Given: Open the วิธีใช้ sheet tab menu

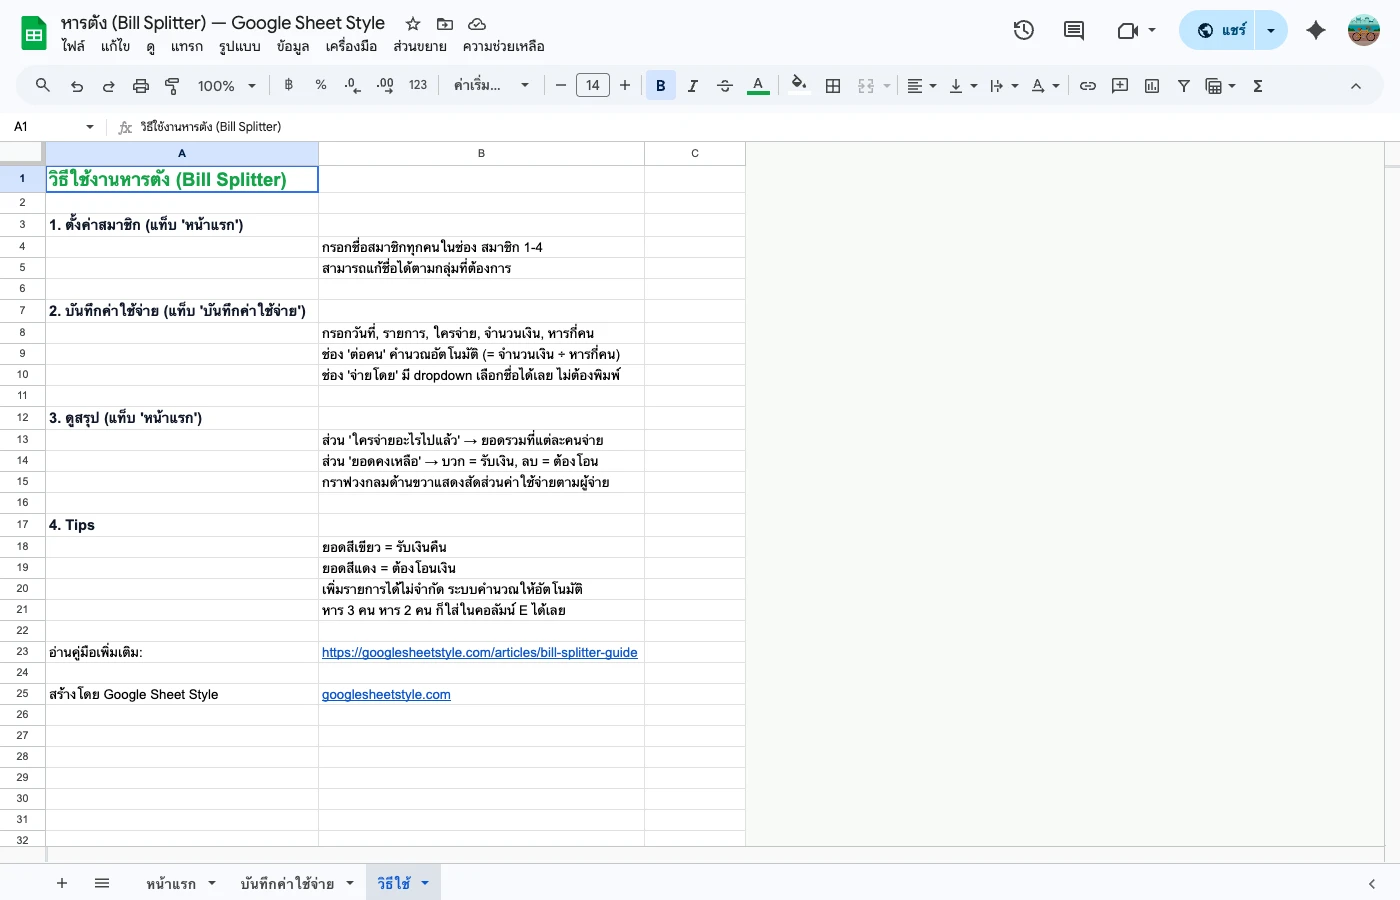Looking at the screenshot, I should coord(424,883).
